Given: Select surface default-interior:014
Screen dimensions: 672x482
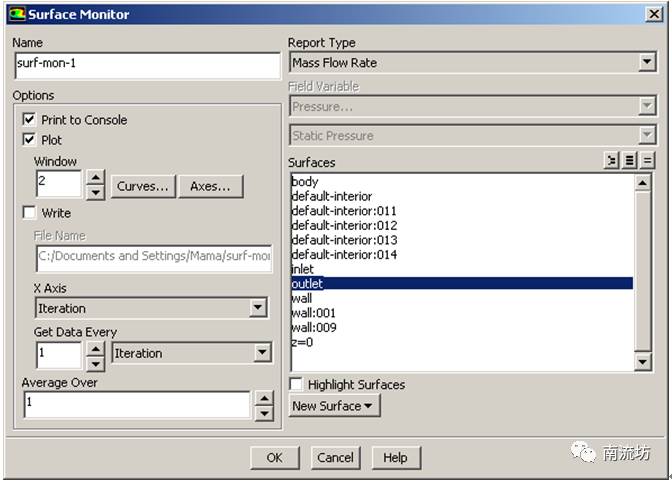Looking at the screenshot, I should pos(462,254).
